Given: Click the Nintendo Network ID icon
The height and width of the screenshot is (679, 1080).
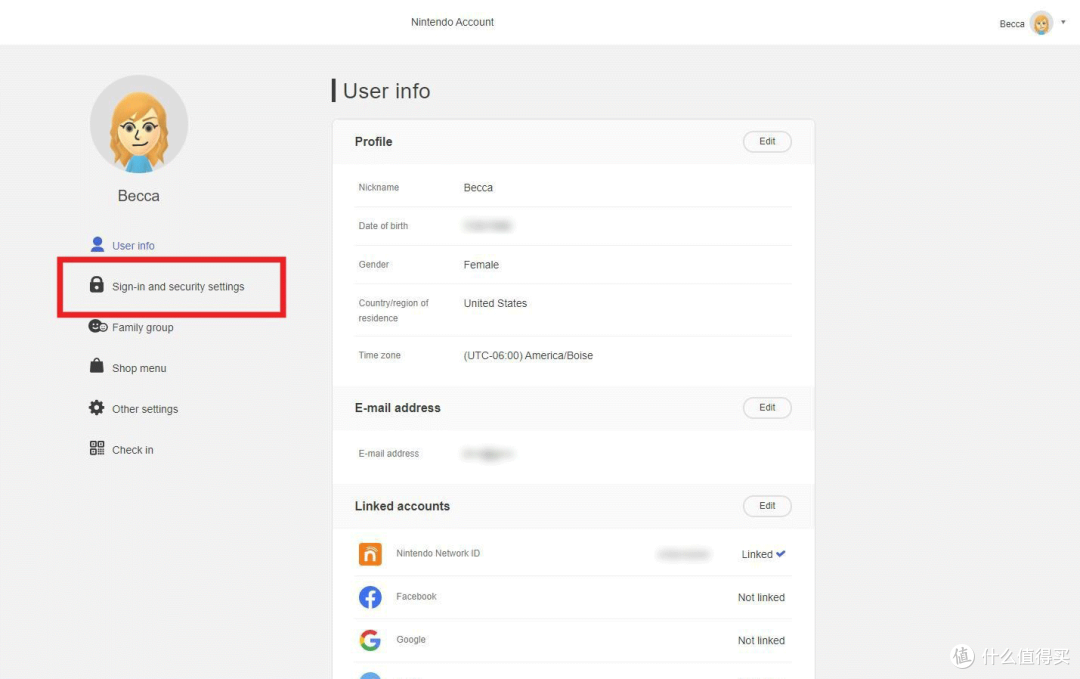Looking at the screenshot, I should click(370, 554).
